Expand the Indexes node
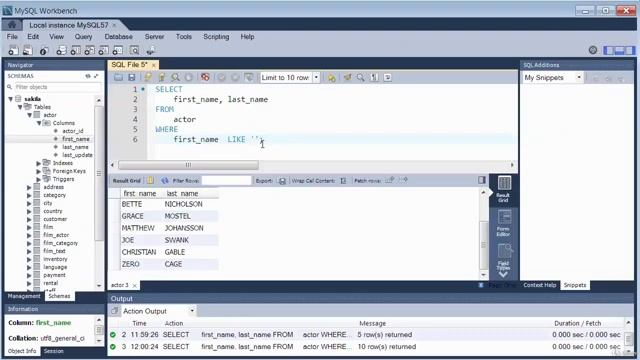640x360 pixels. tap(39, 163)
